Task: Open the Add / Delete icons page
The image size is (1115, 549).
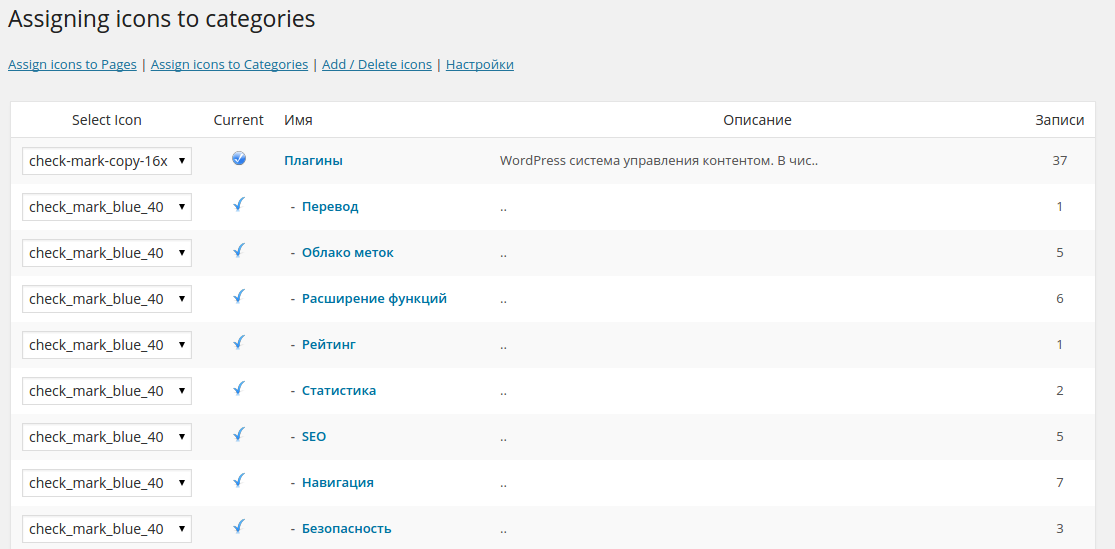Action: 377,65
